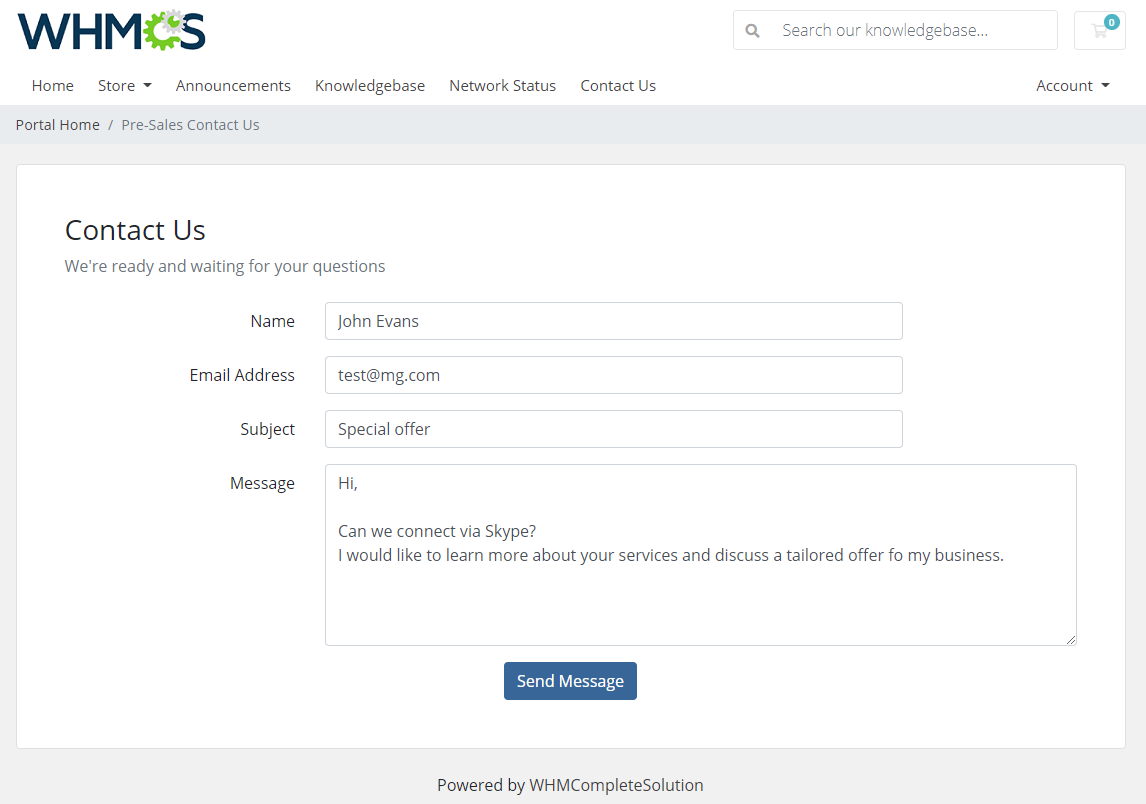The width and height of the screenshot is (1146, 804).
Task: Click the Pre-Sales Contact Us breadcrumb
Action: tap(190, 124)
